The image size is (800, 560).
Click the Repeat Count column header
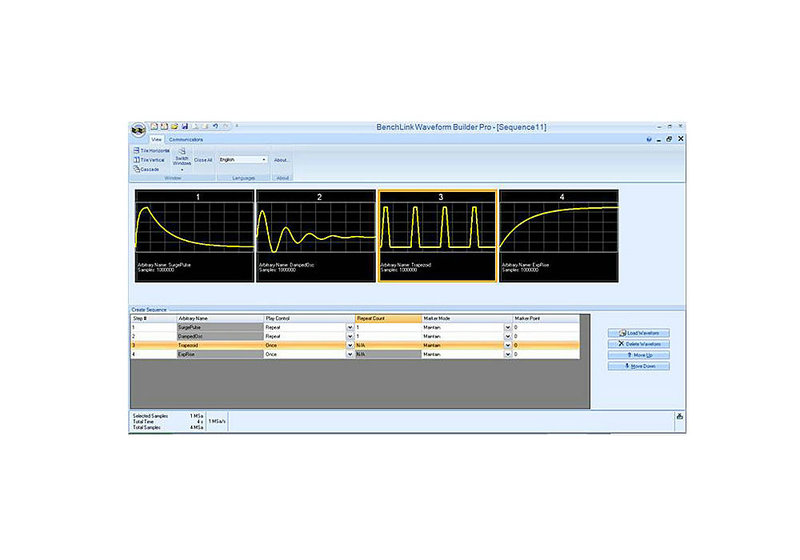click(388, 318)
